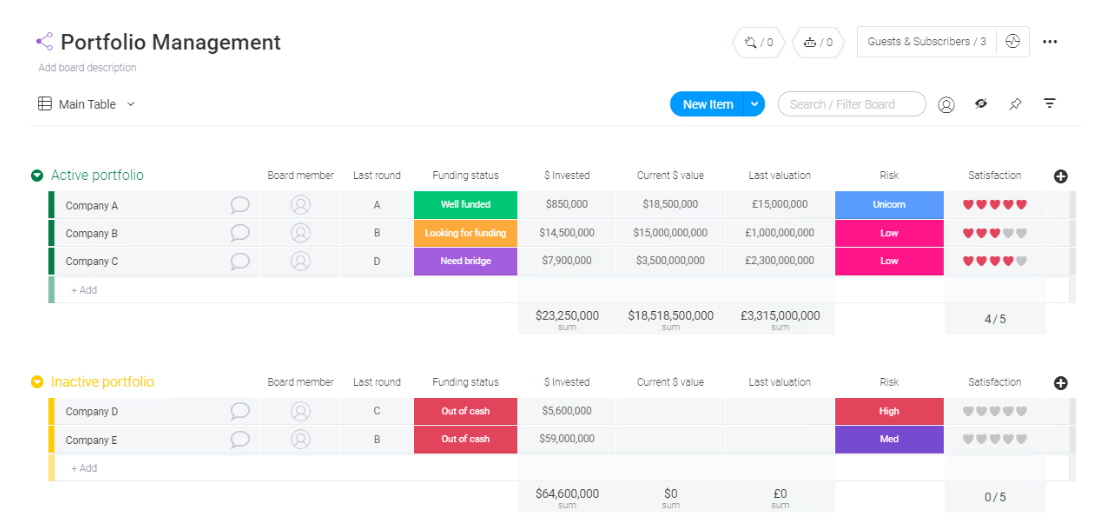The image size is (1096, 531).
Task: Open the three-dots board options menu
Action: click(1050, 42)
